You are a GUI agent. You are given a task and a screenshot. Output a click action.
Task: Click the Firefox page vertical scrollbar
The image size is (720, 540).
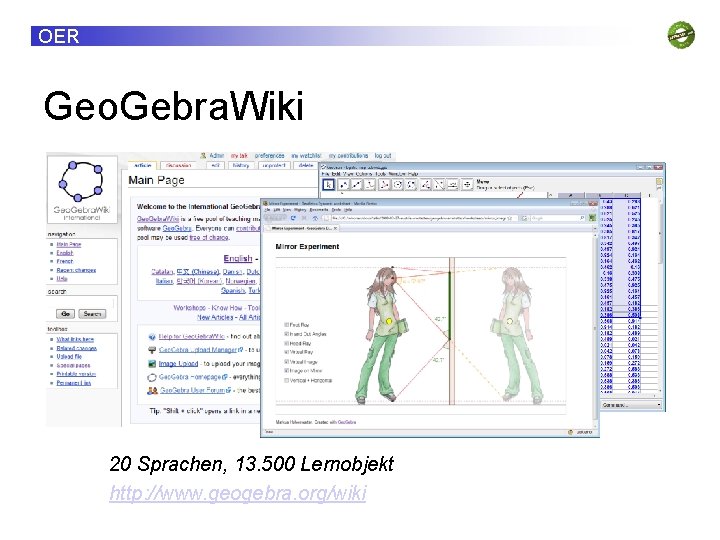pos(596,328)
